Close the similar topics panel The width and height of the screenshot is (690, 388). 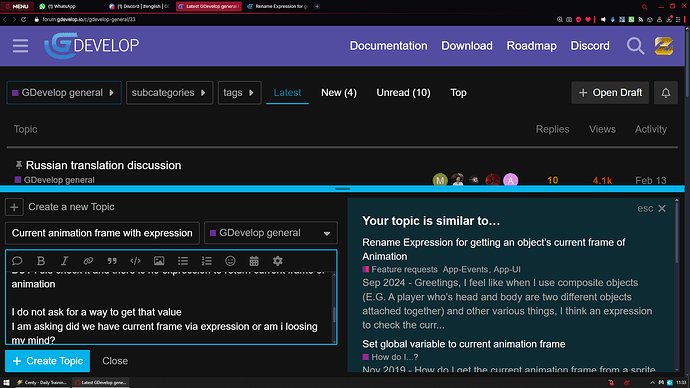tap(662, 209)
